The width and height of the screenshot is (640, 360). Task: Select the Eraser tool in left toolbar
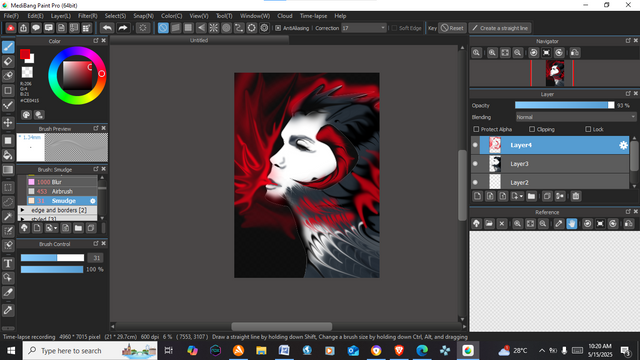[8, 61]
